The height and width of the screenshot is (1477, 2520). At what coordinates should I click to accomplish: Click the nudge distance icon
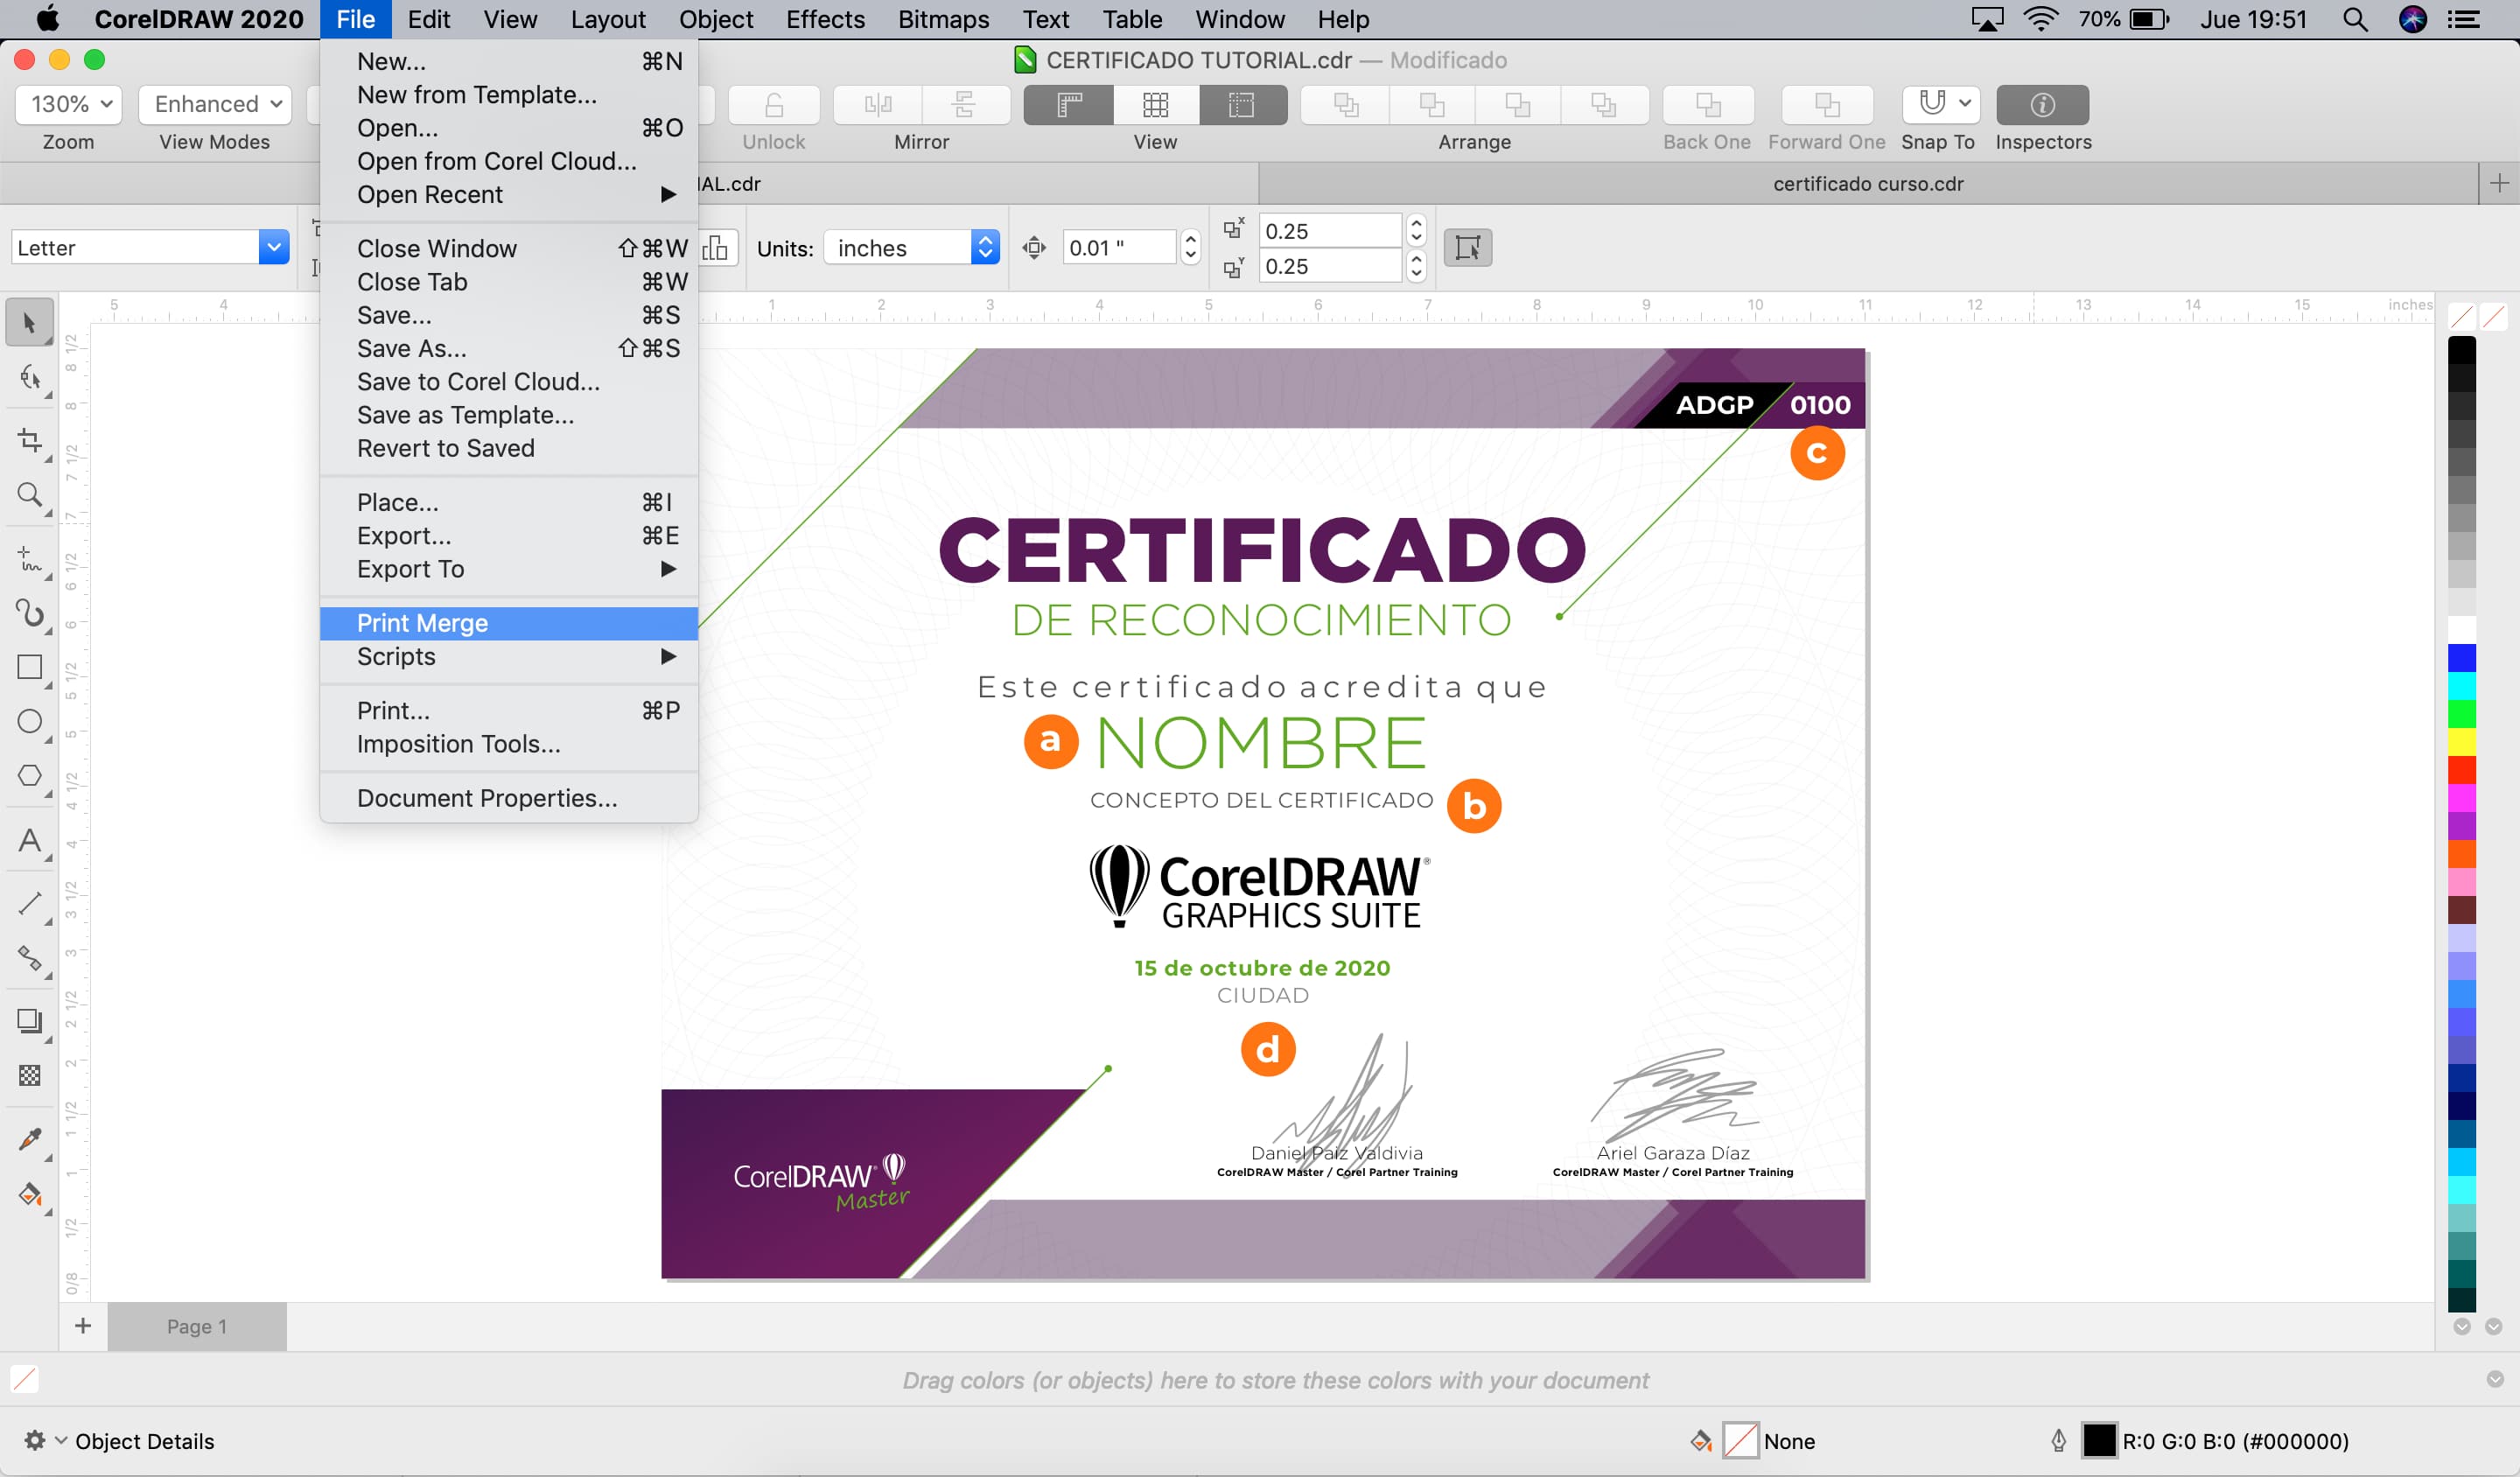click(x=1035, y=248)
